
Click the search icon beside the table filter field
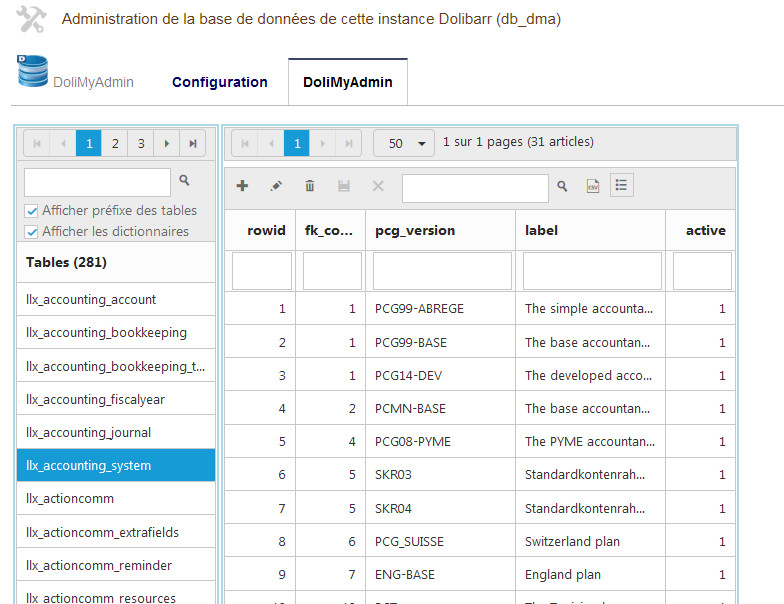coord(184,181)
